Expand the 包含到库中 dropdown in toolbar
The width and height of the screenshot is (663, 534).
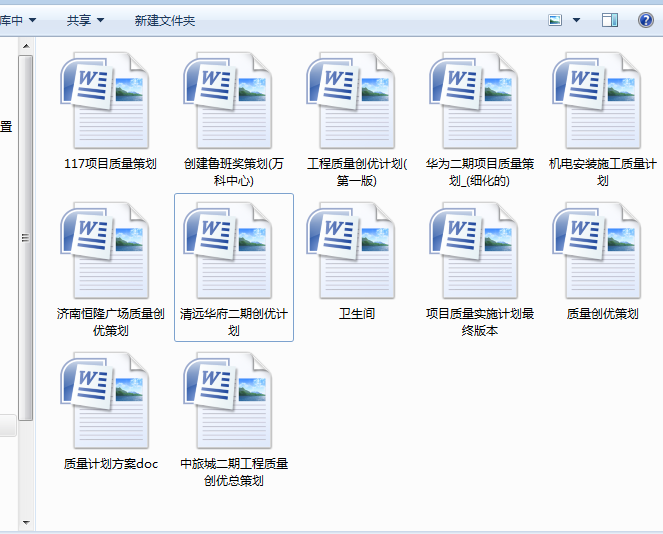(x=18, y=20)
